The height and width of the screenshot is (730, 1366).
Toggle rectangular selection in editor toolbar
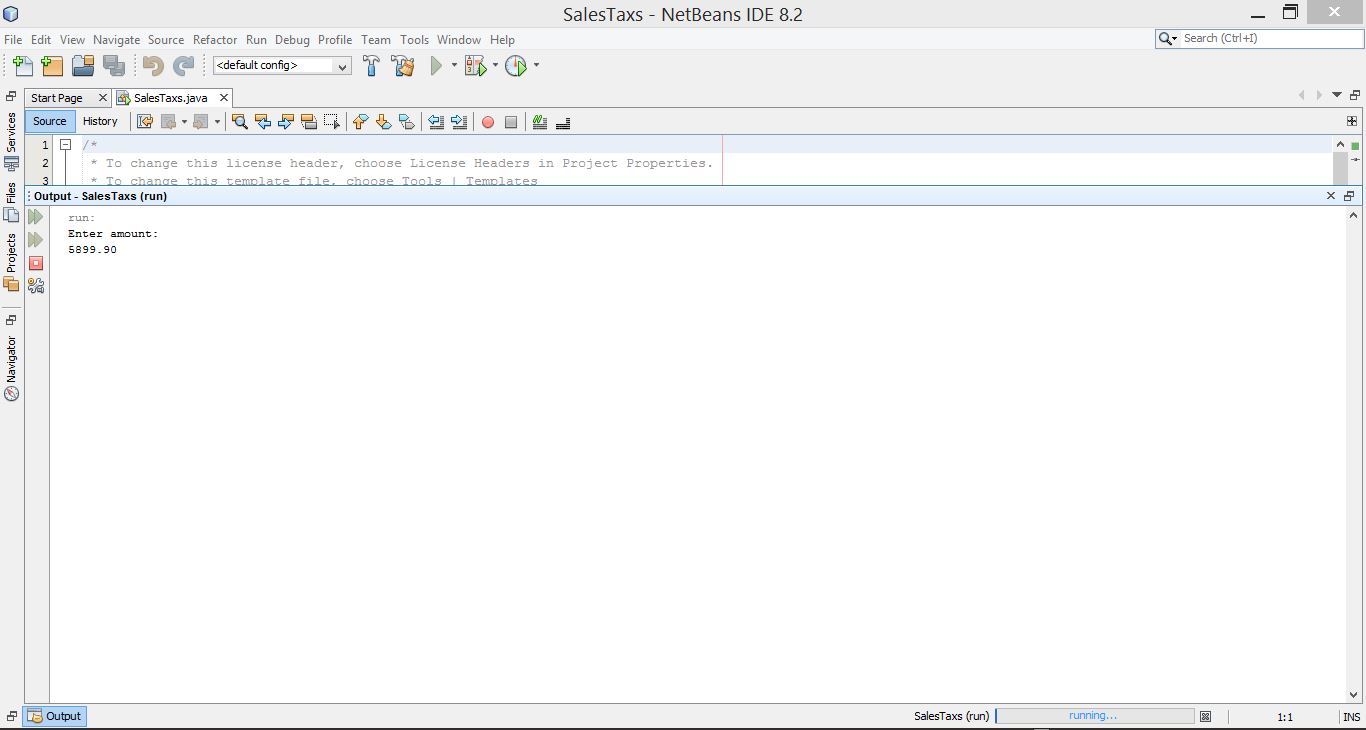pyautogui.click(x=332, y=122)
